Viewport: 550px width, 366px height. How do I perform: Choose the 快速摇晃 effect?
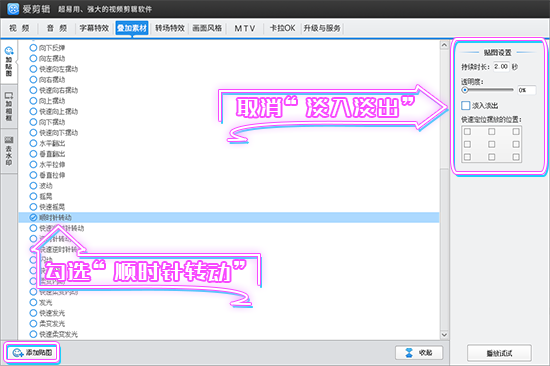[47, 207]
